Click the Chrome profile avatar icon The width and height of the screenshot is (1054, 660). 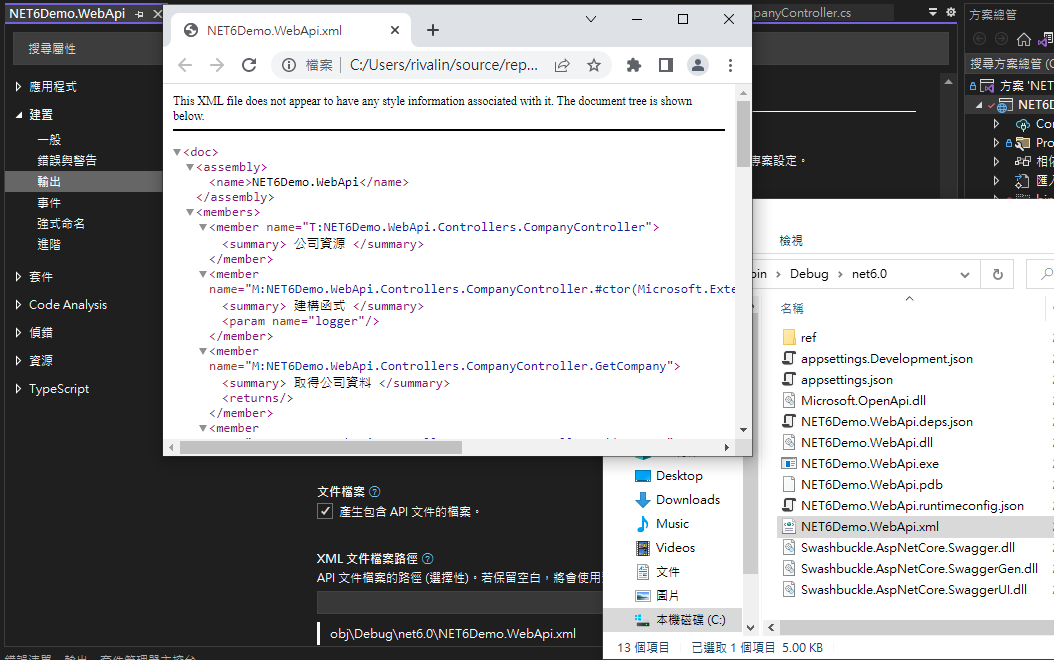coord(698,65)
